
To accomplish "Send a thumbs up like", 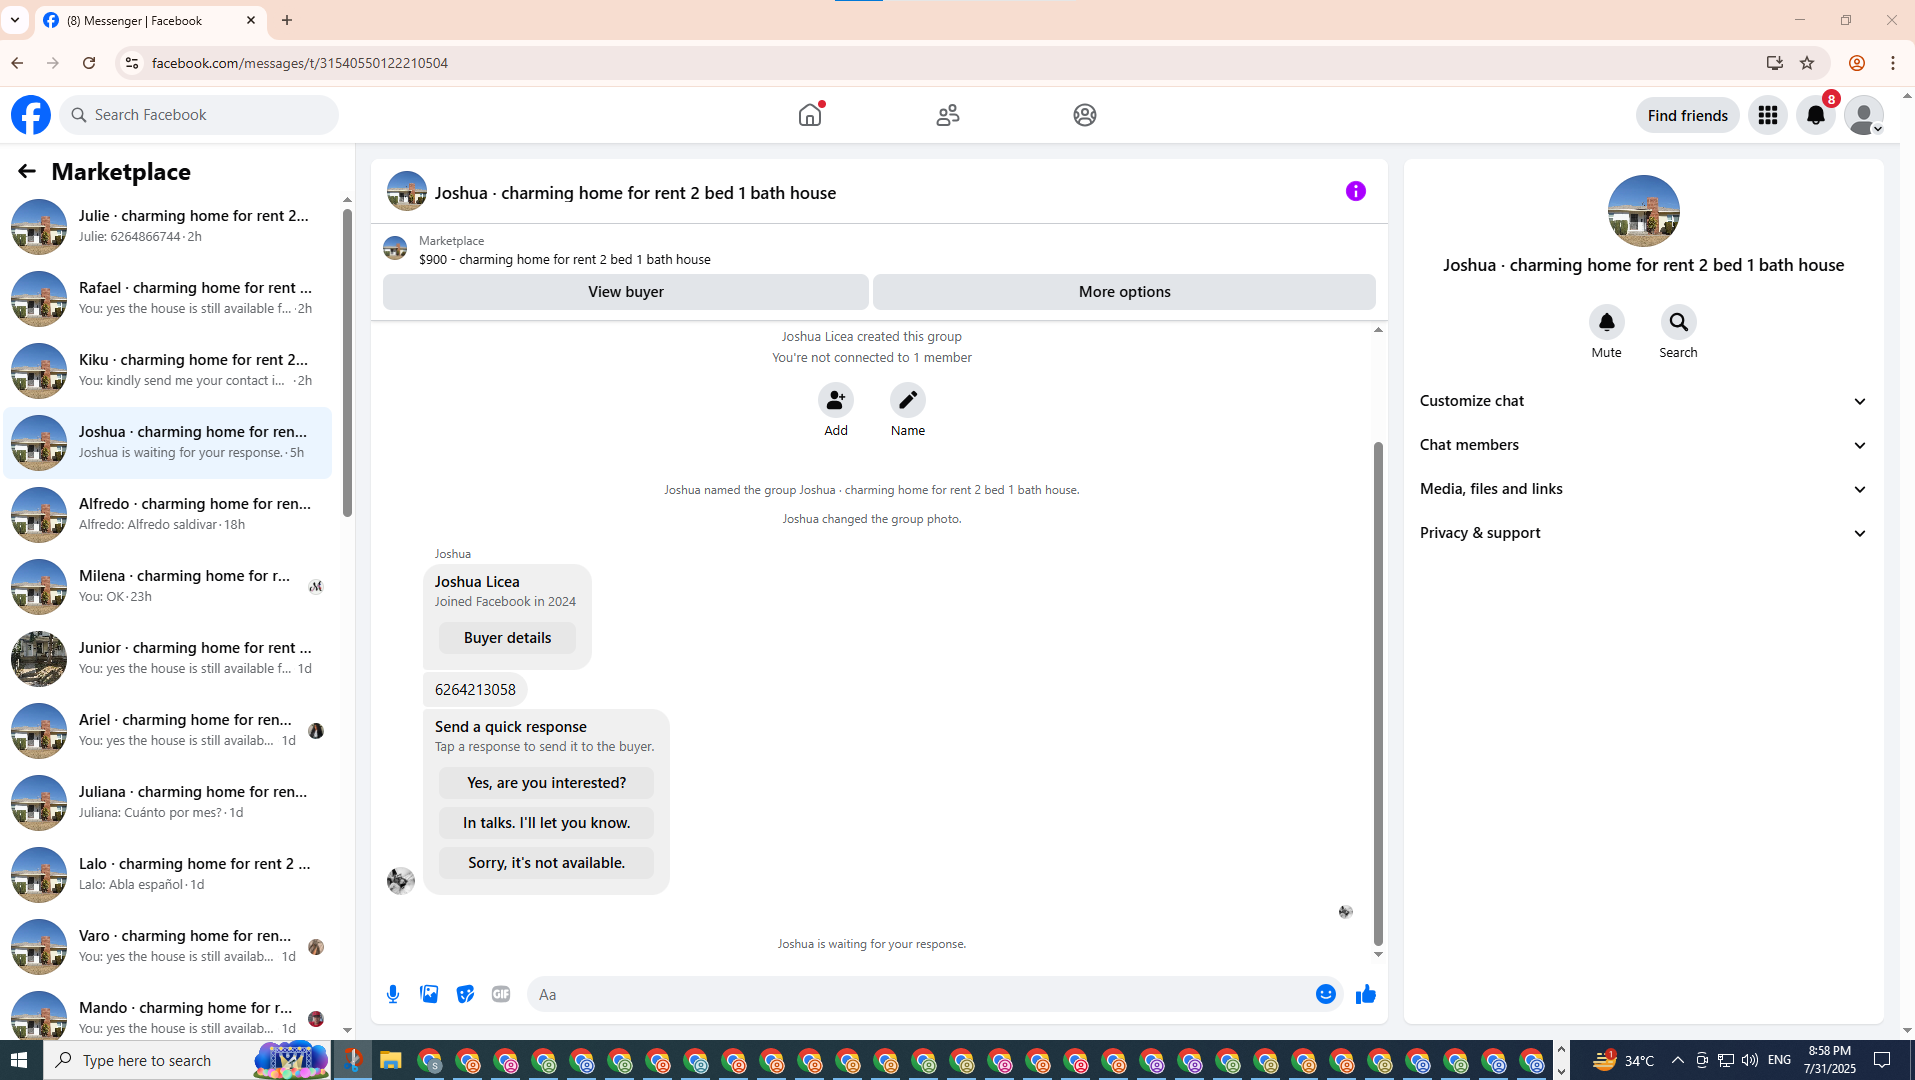I will click(x=1366, y=994).
